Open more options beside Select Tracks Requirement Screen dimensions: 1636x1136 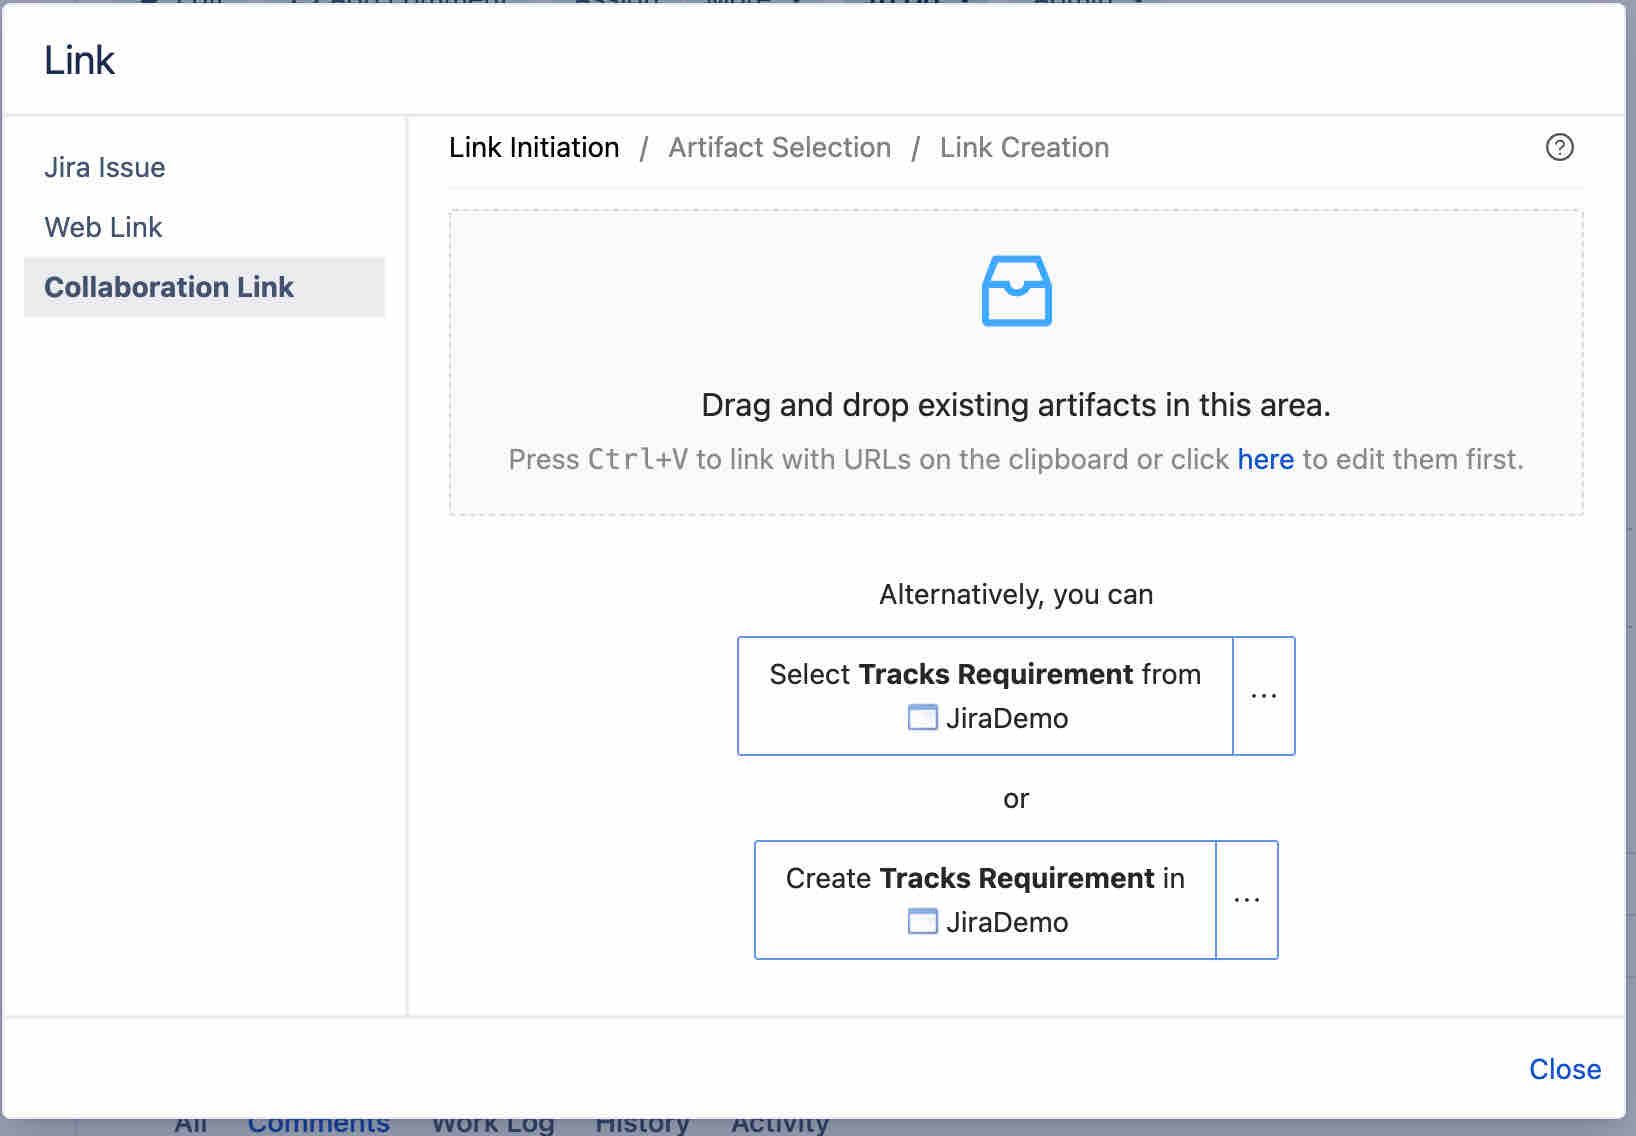[x=1264, y=696]
